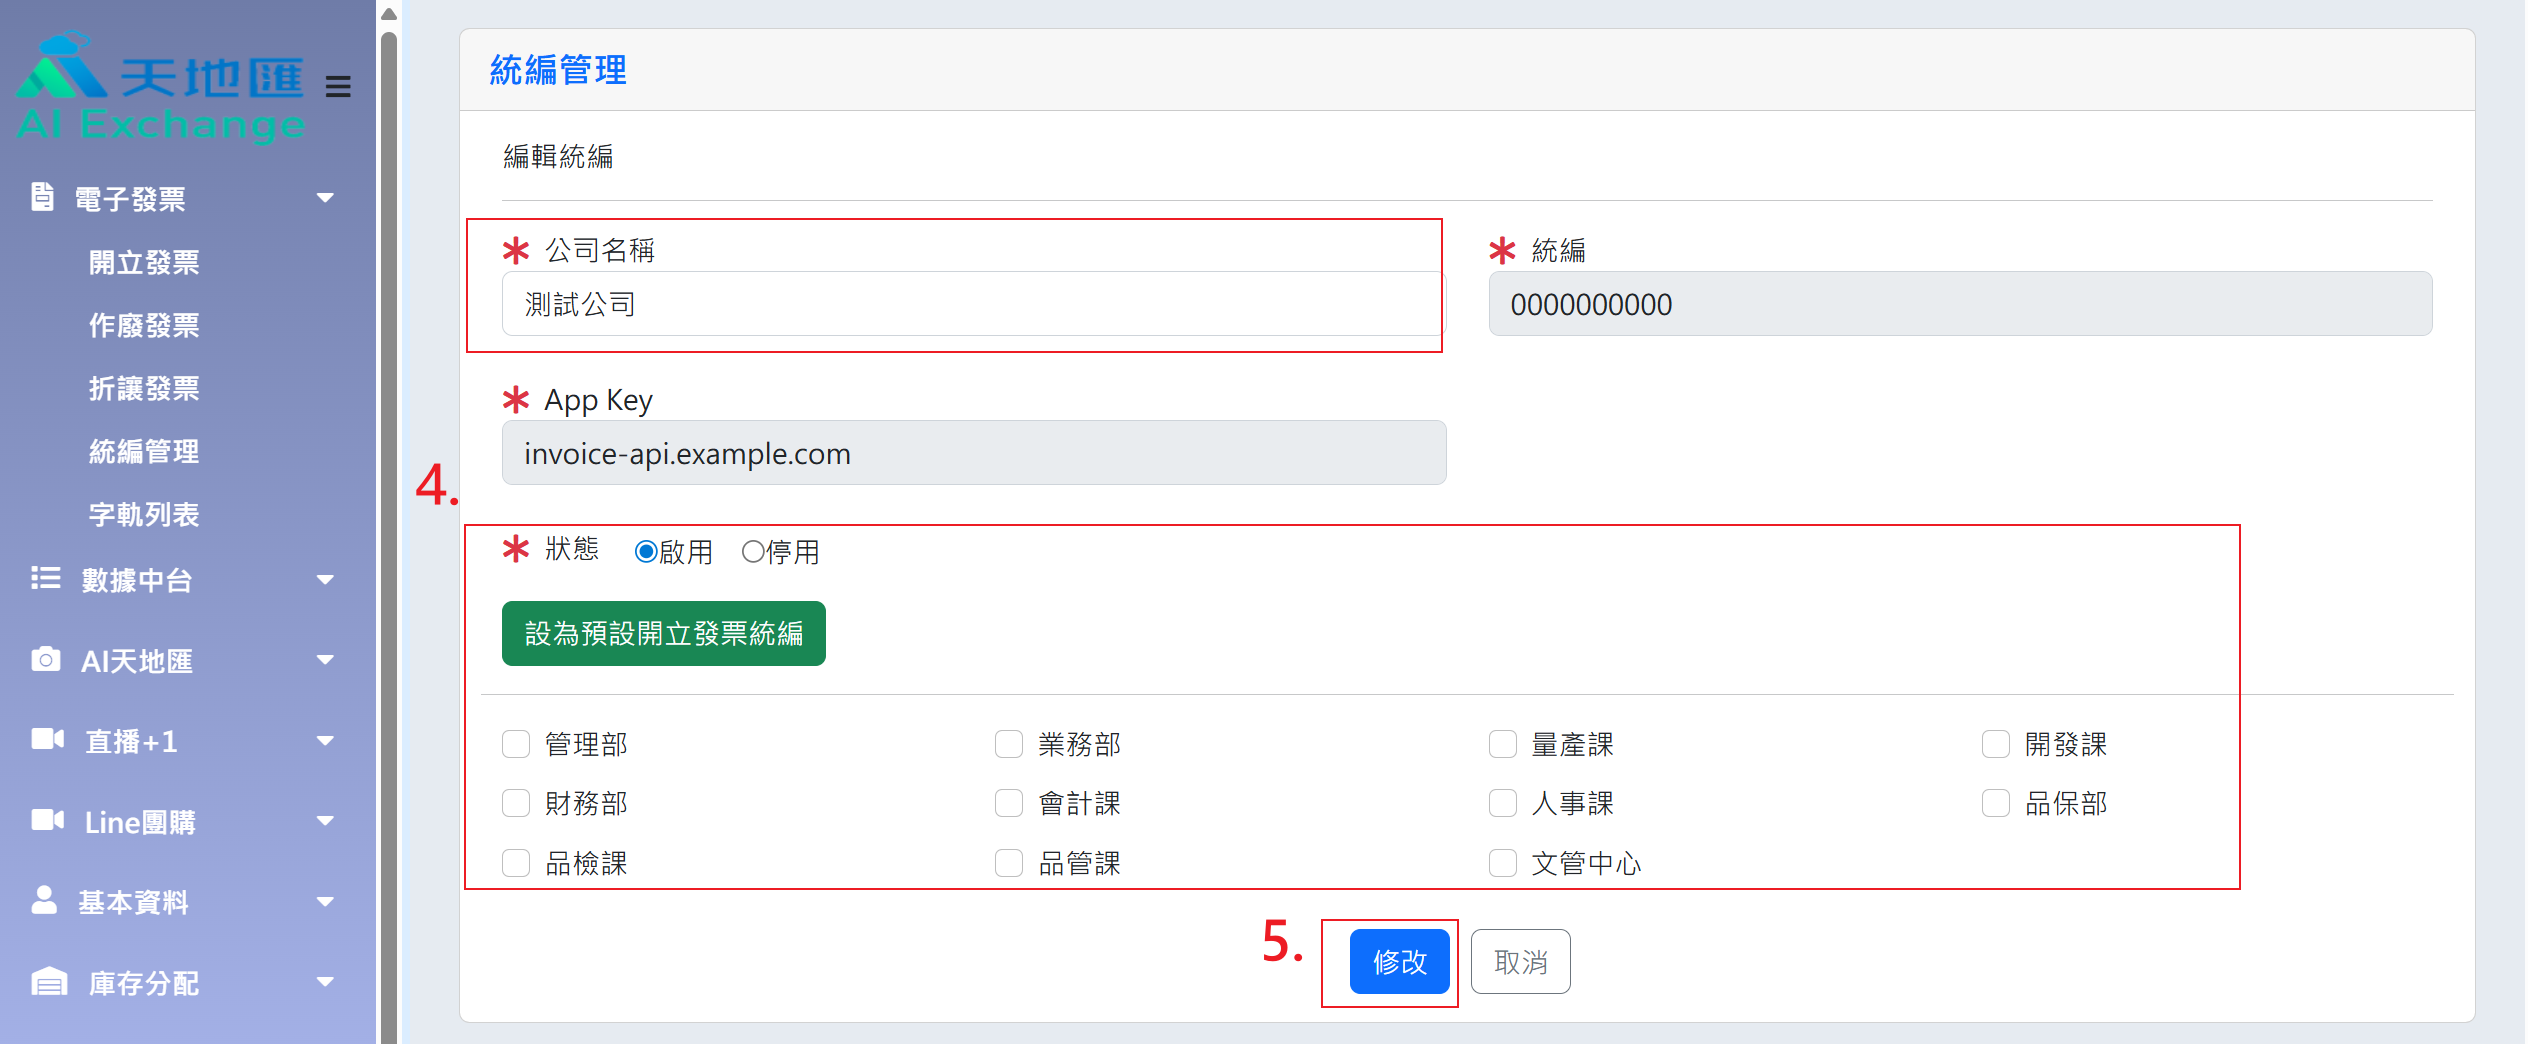Click the hamburger menu icon beside logo
The image size is (2528, 1044).
point(338,87)
